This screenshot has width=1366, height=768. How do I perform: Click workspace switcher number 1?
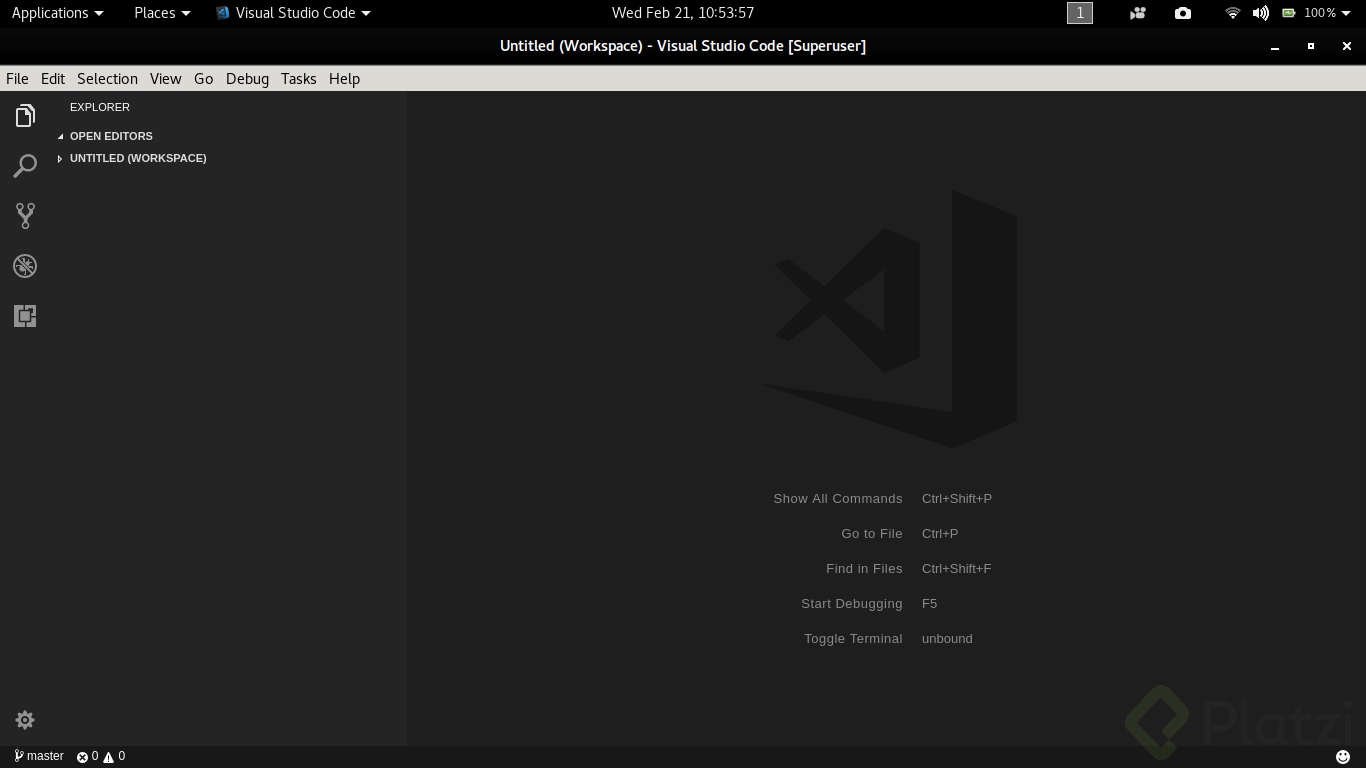click(1080, 13)
